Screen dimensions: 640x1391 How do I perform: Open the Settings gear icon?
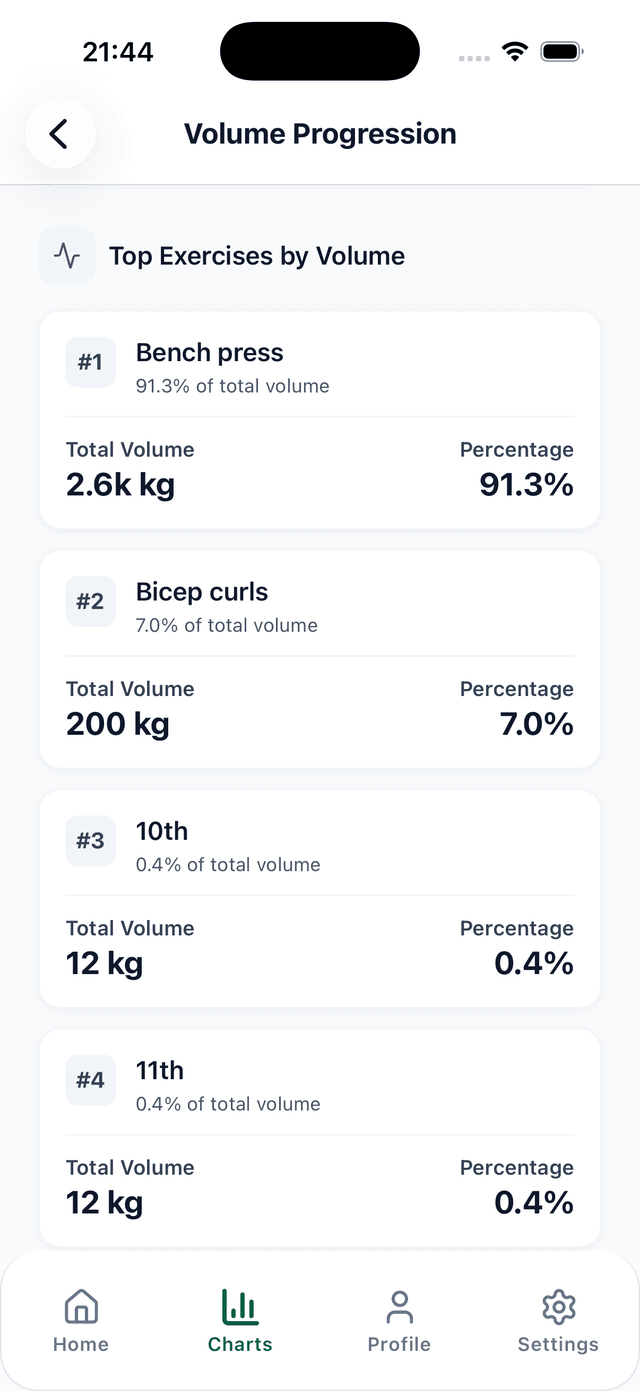pyautogui.click(x=558, y=1305)
